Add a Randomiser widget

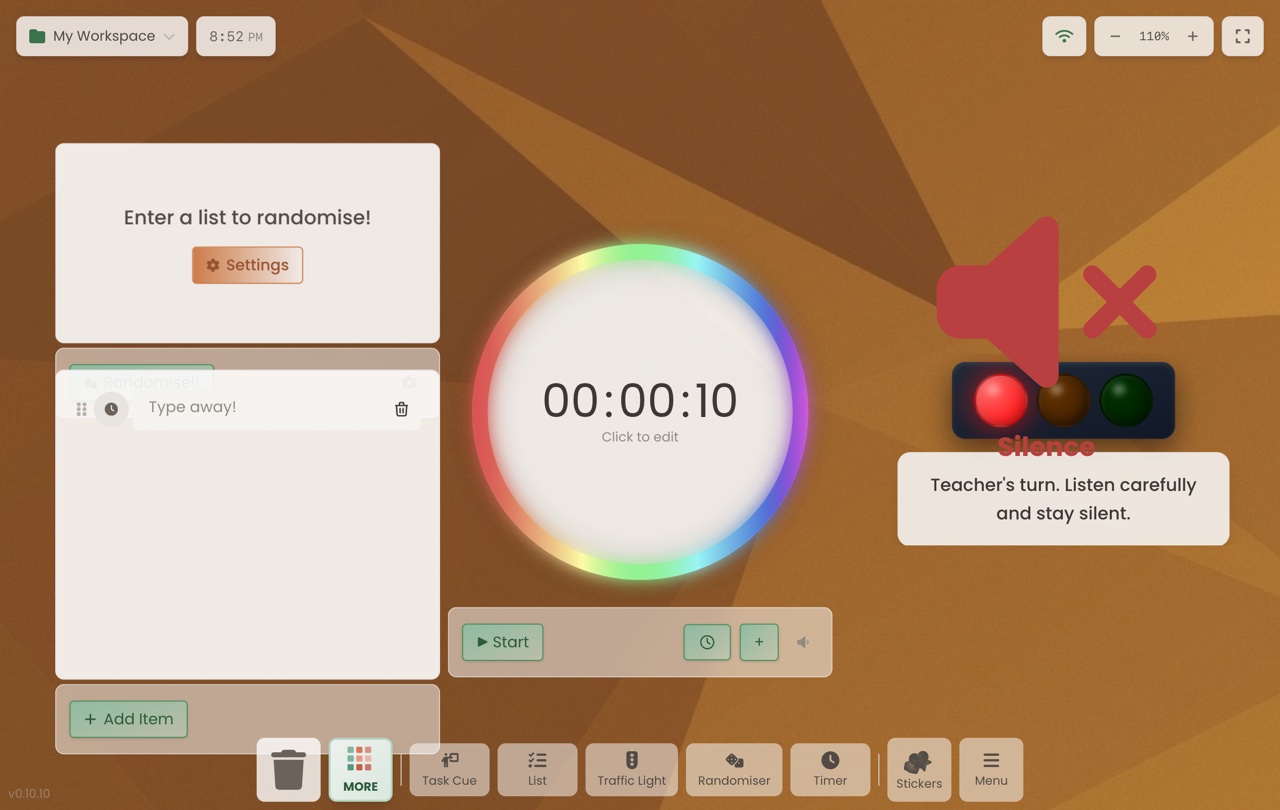click(x=734, y=770)
